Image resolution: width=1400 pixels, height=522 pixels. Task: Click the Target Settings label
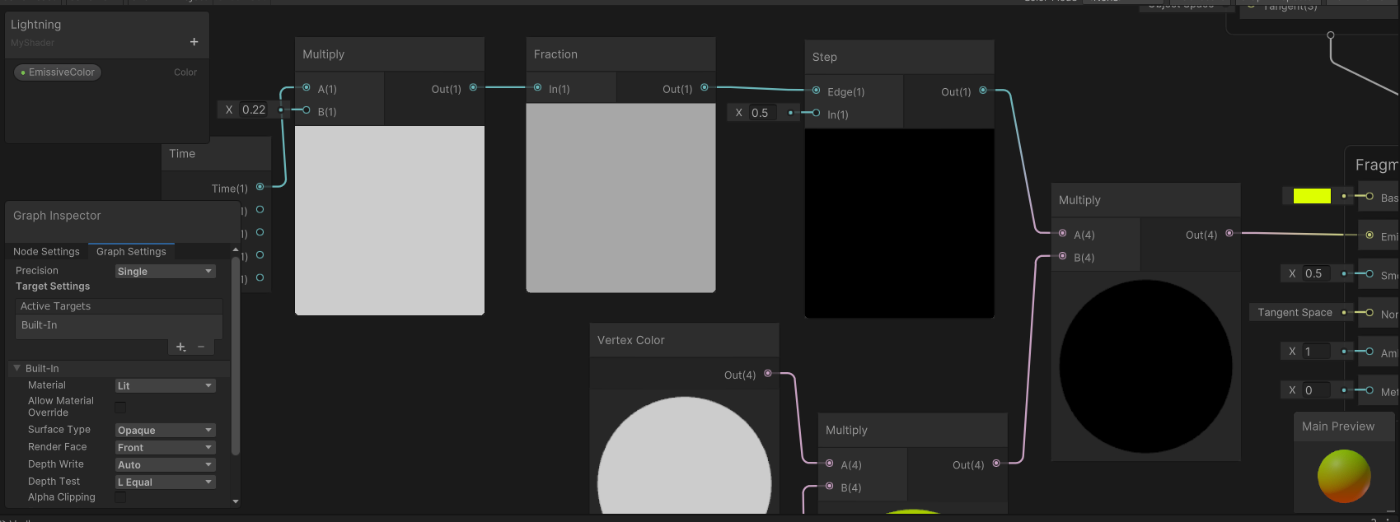tap(53, 286)
